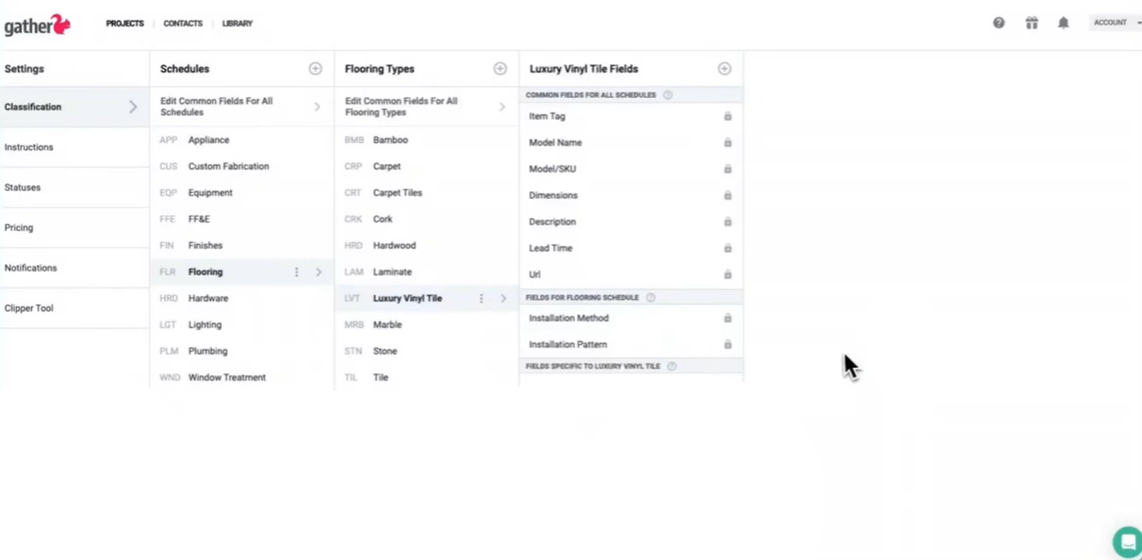Open the notifications bell icon
The width and height of the screenshot is (1142, 560).
click(x=1063, y=23)
